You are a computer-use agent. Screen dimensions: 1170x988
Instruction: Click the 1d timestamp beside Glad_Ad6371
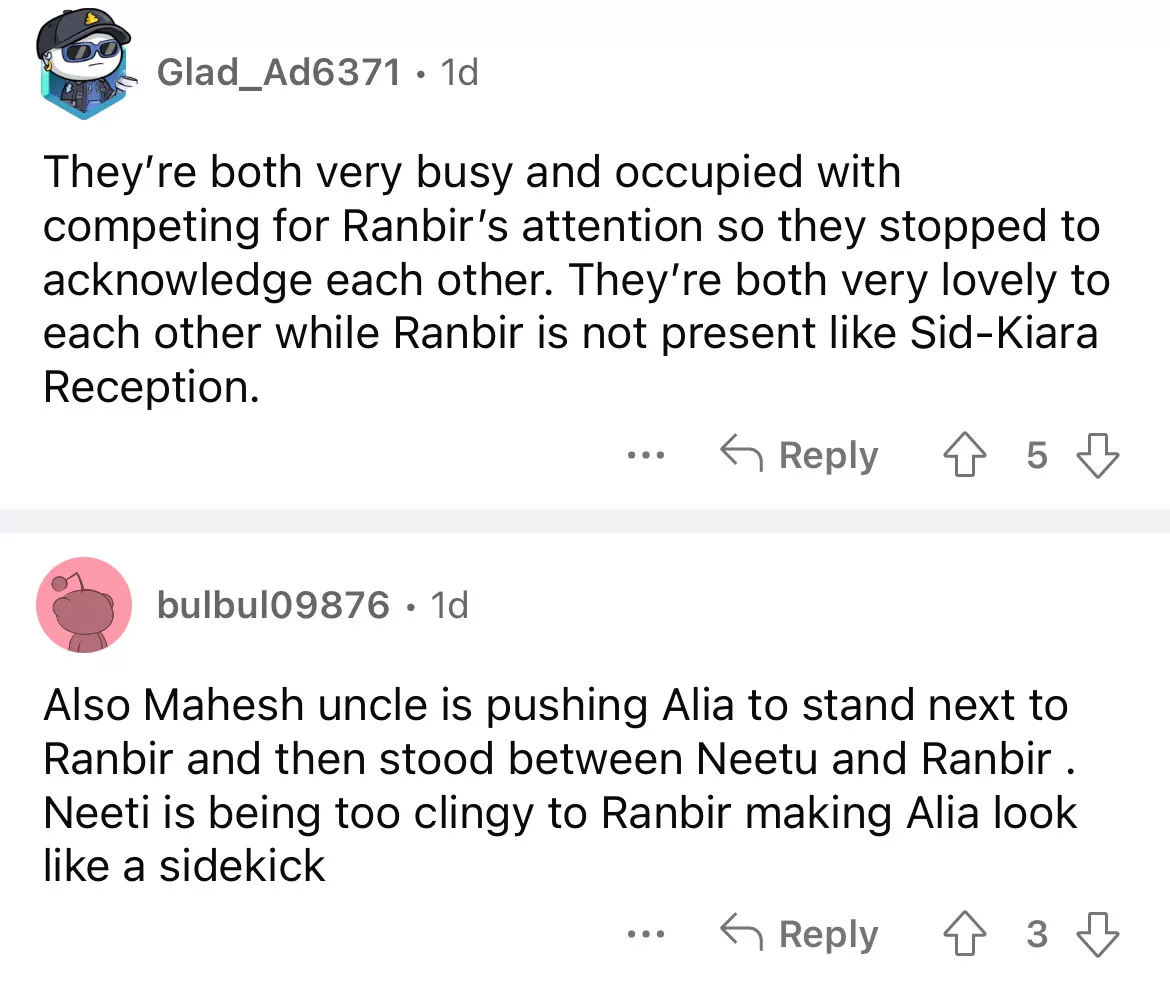coord(460,72)
